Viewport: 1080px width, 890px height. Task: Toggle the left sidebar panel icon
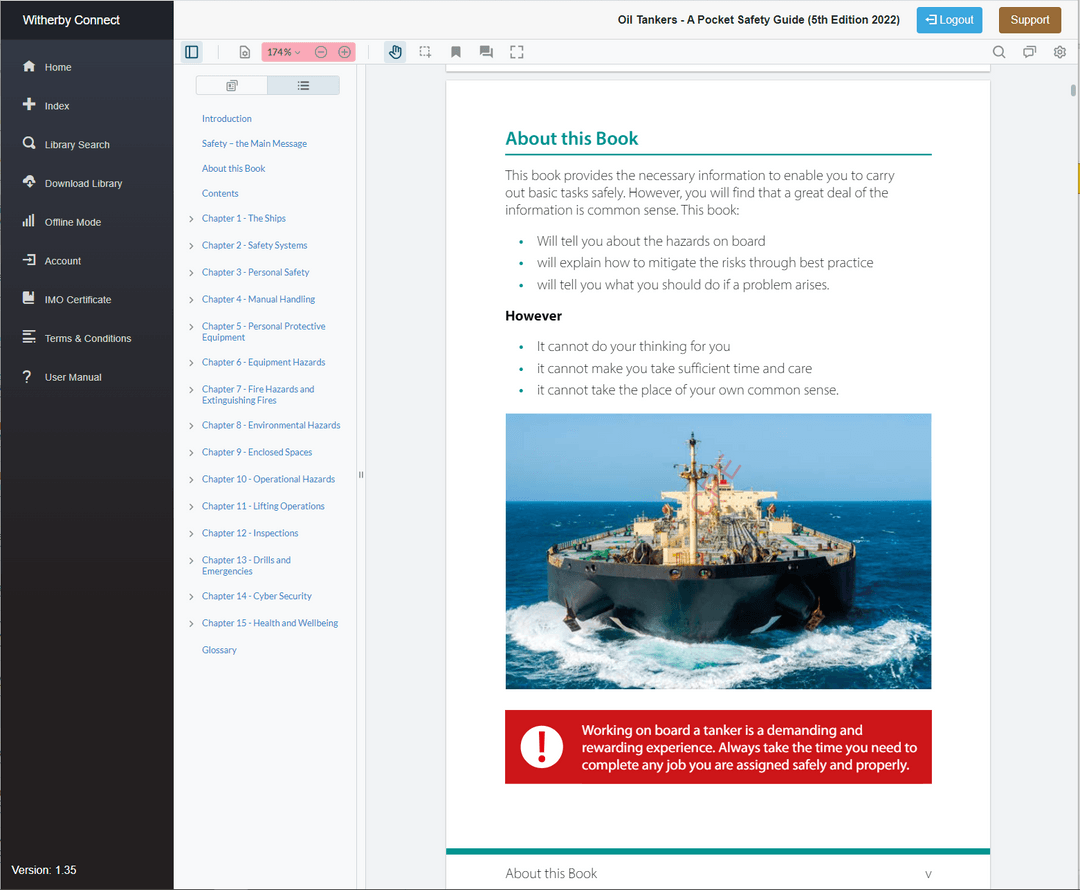(192, 52)
